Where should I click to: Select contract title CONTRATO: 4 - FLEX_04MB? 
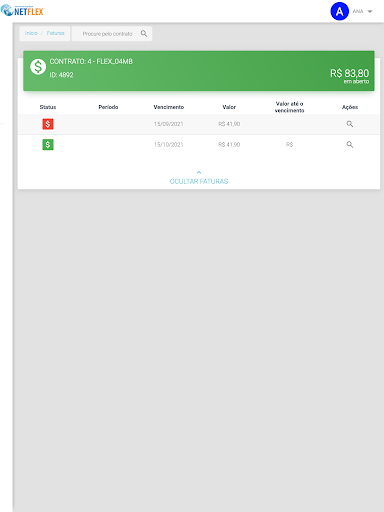point(91,61)
